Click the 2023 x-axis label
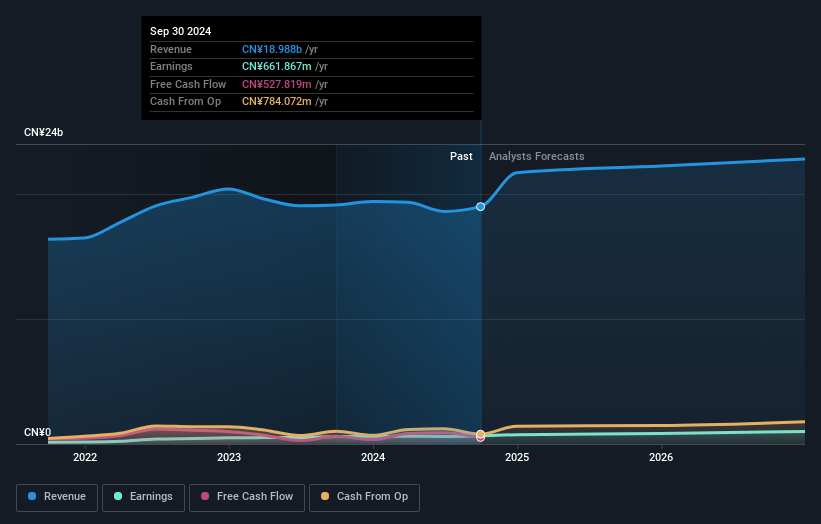 229,457
